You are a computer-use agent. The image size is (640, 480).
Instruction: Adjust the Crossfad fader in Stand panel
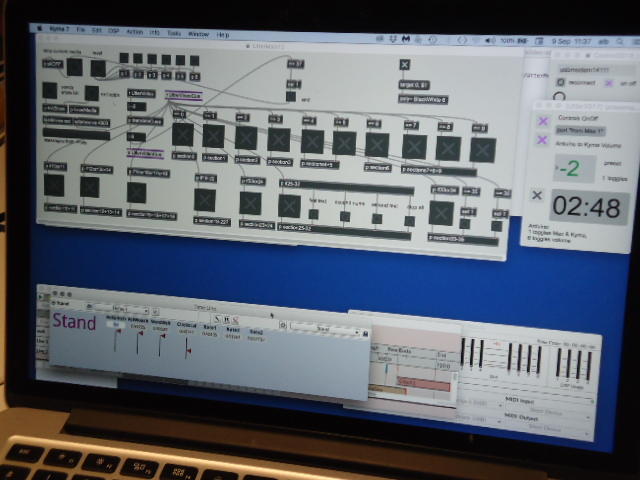click(x=187, y=348)
